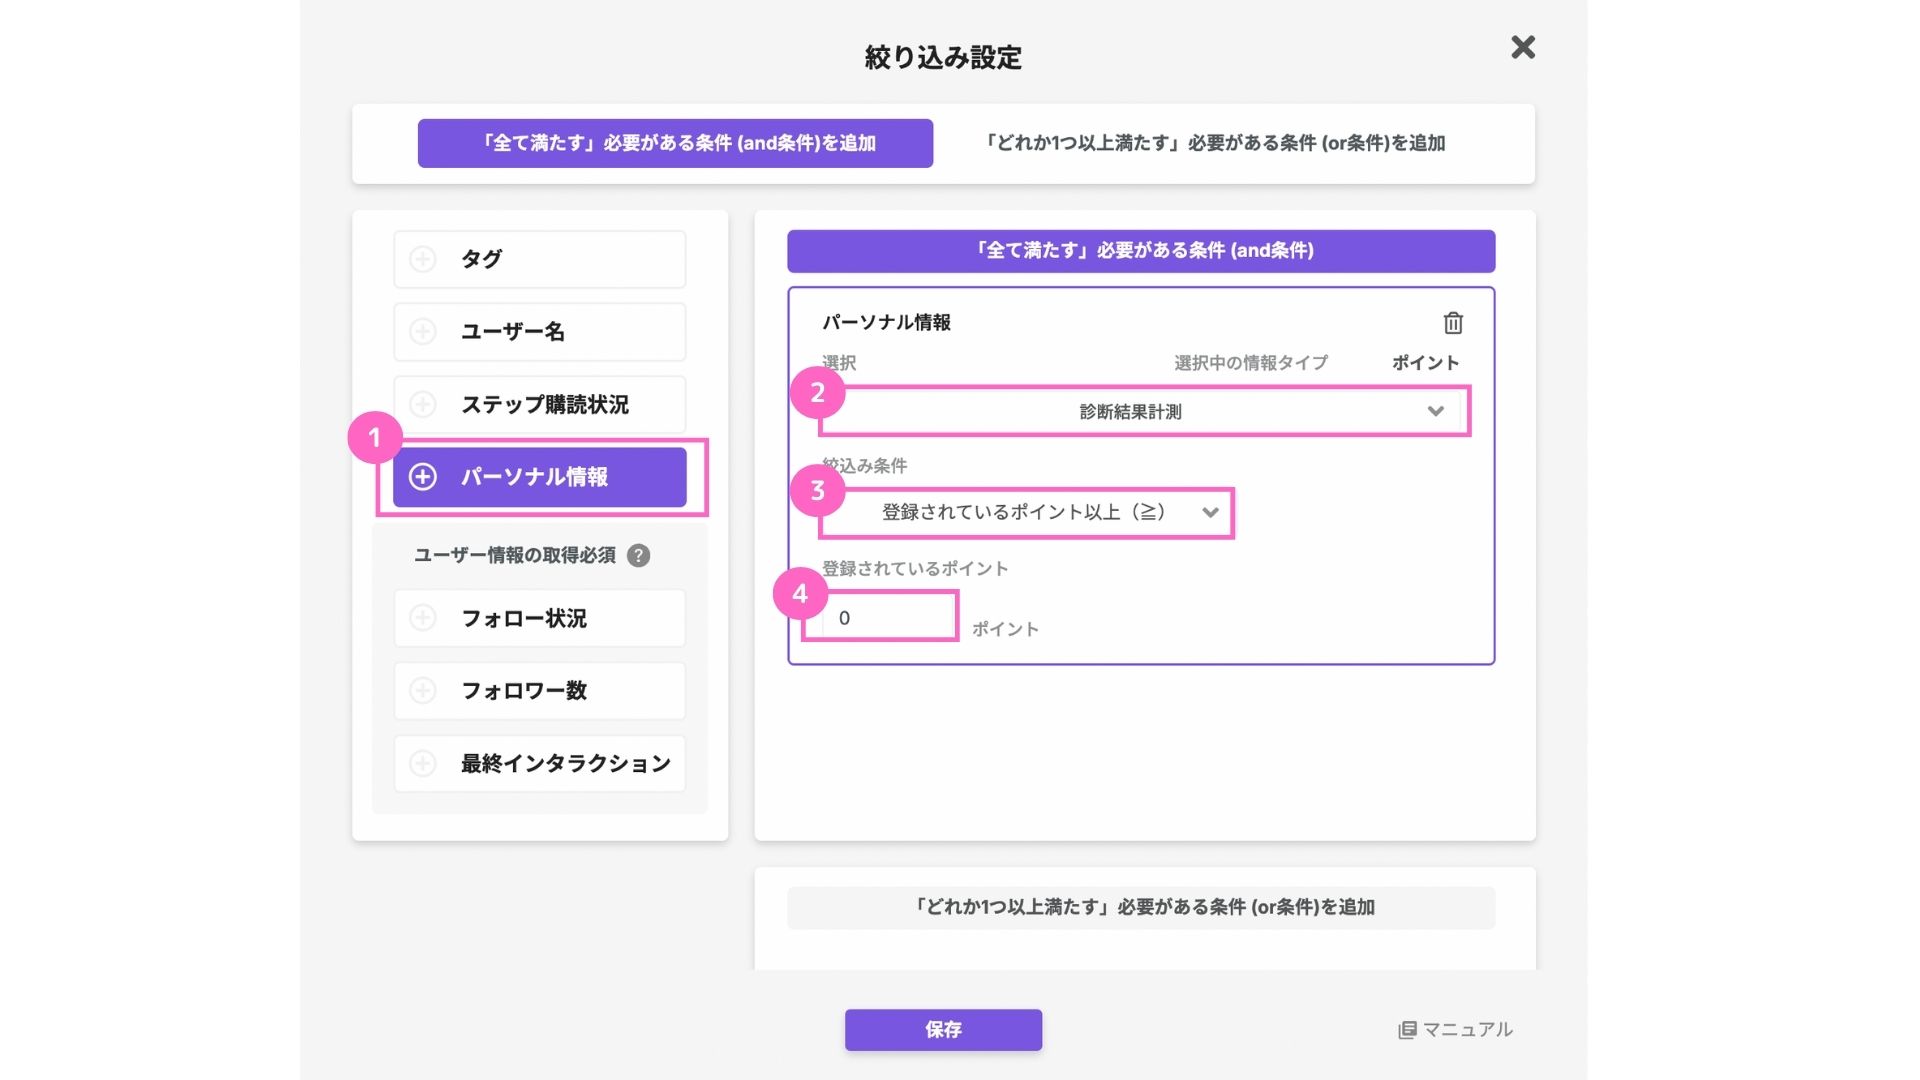This screenshot has height=1080, width=1920.
Task: Click the chevron arrow of 診断結果計測 dropdown
Action: (x=1435, y=412)
